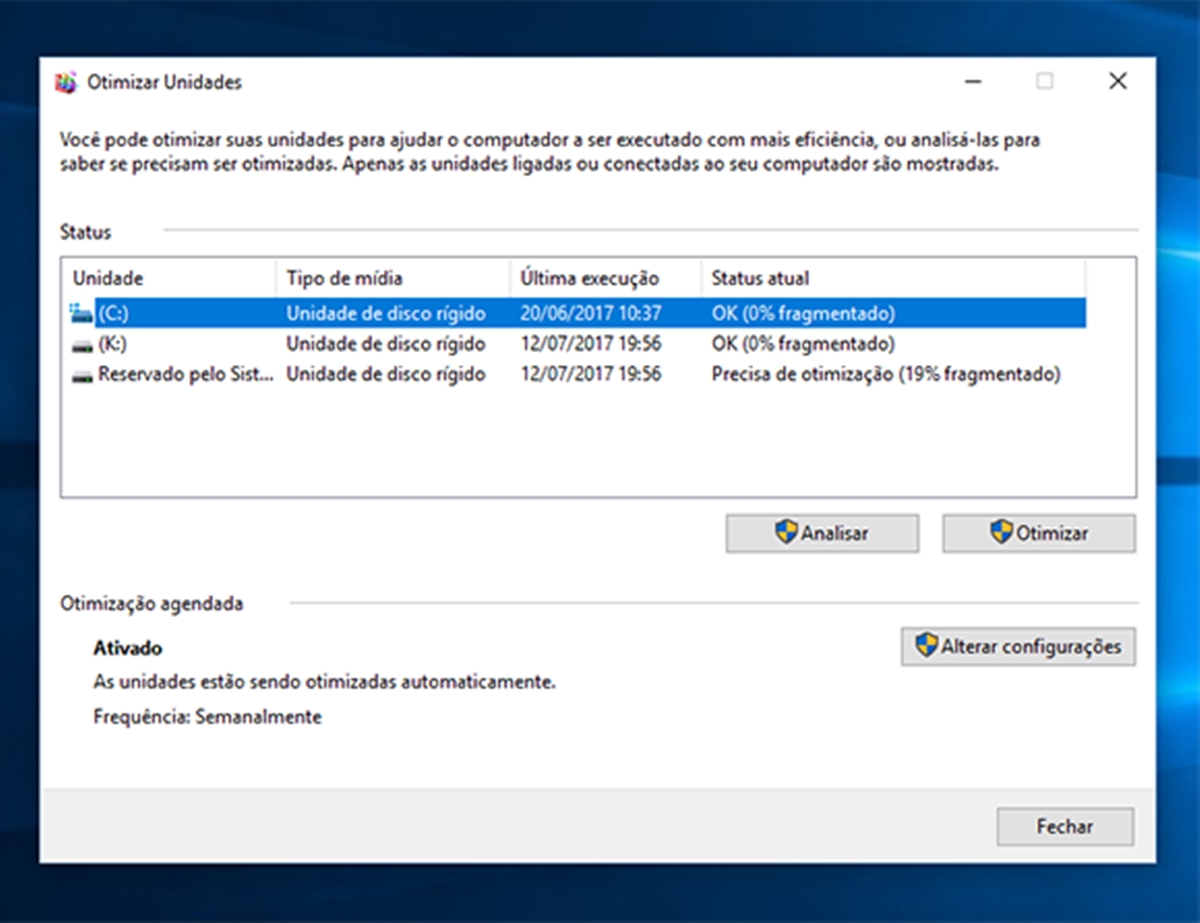Select the (K:) drive row name
1200x923 pixels.
[x=113, y=344]
